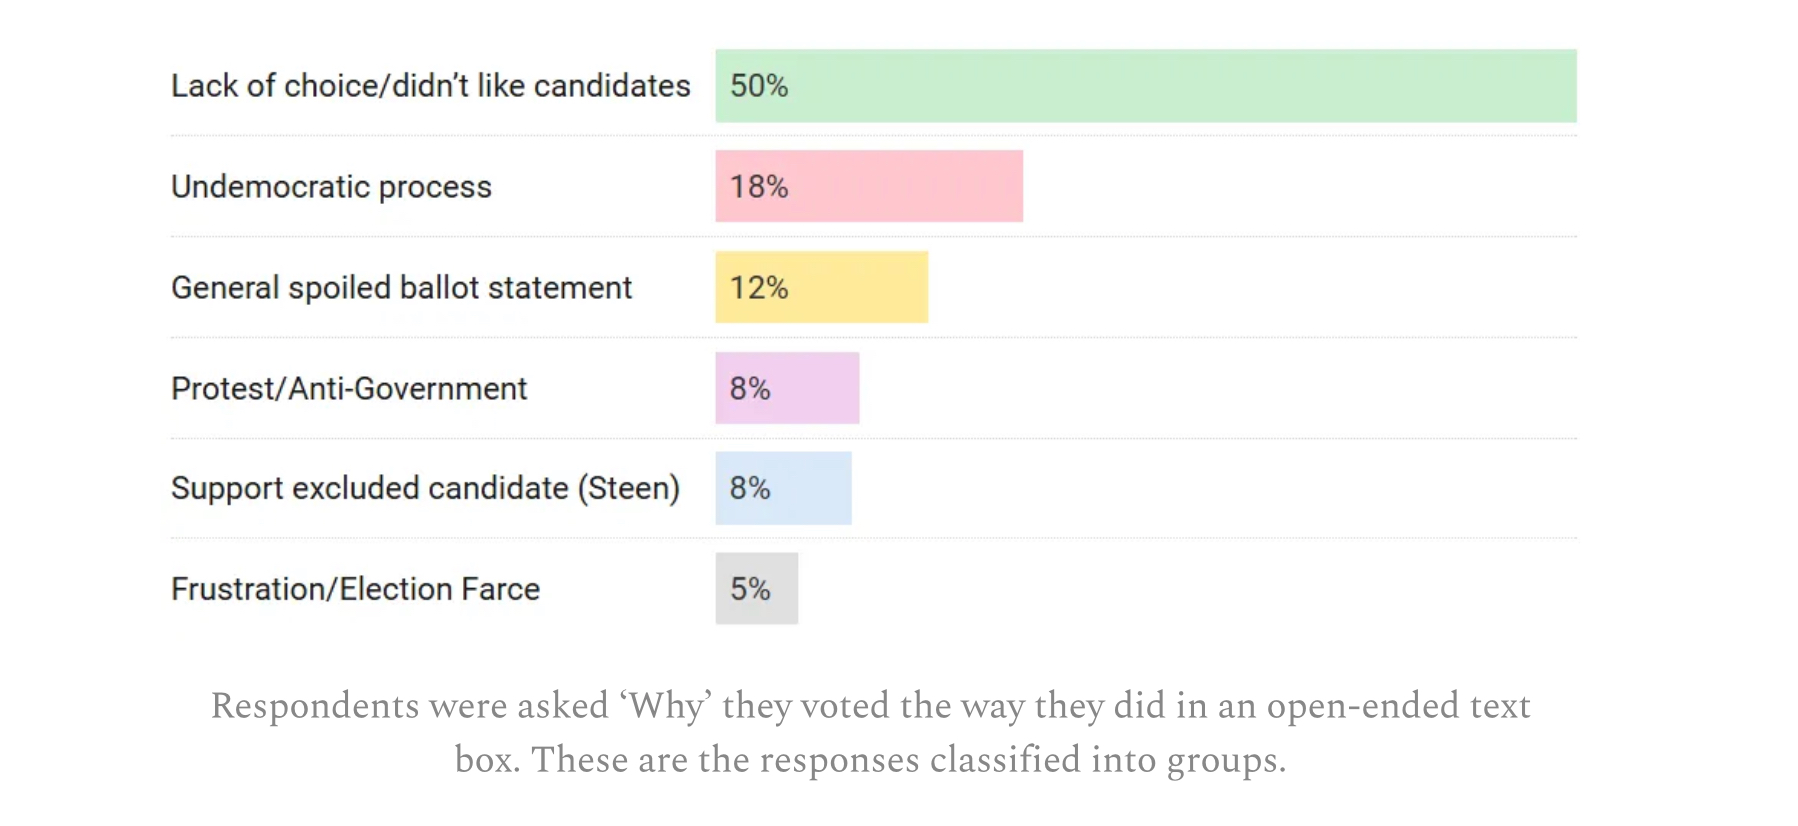
Task: Click the caption line ending "classified into groups"
Action: click(870, 760)
